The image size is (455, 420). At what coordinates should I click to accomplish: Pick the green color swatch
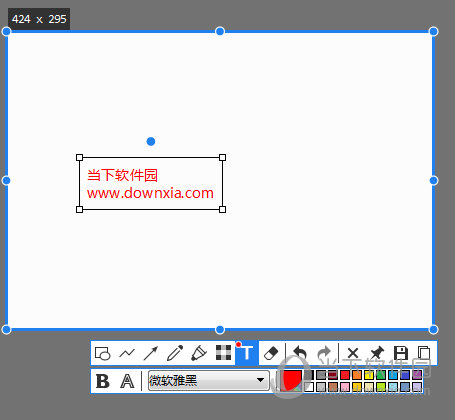click(x=381, y=375)
